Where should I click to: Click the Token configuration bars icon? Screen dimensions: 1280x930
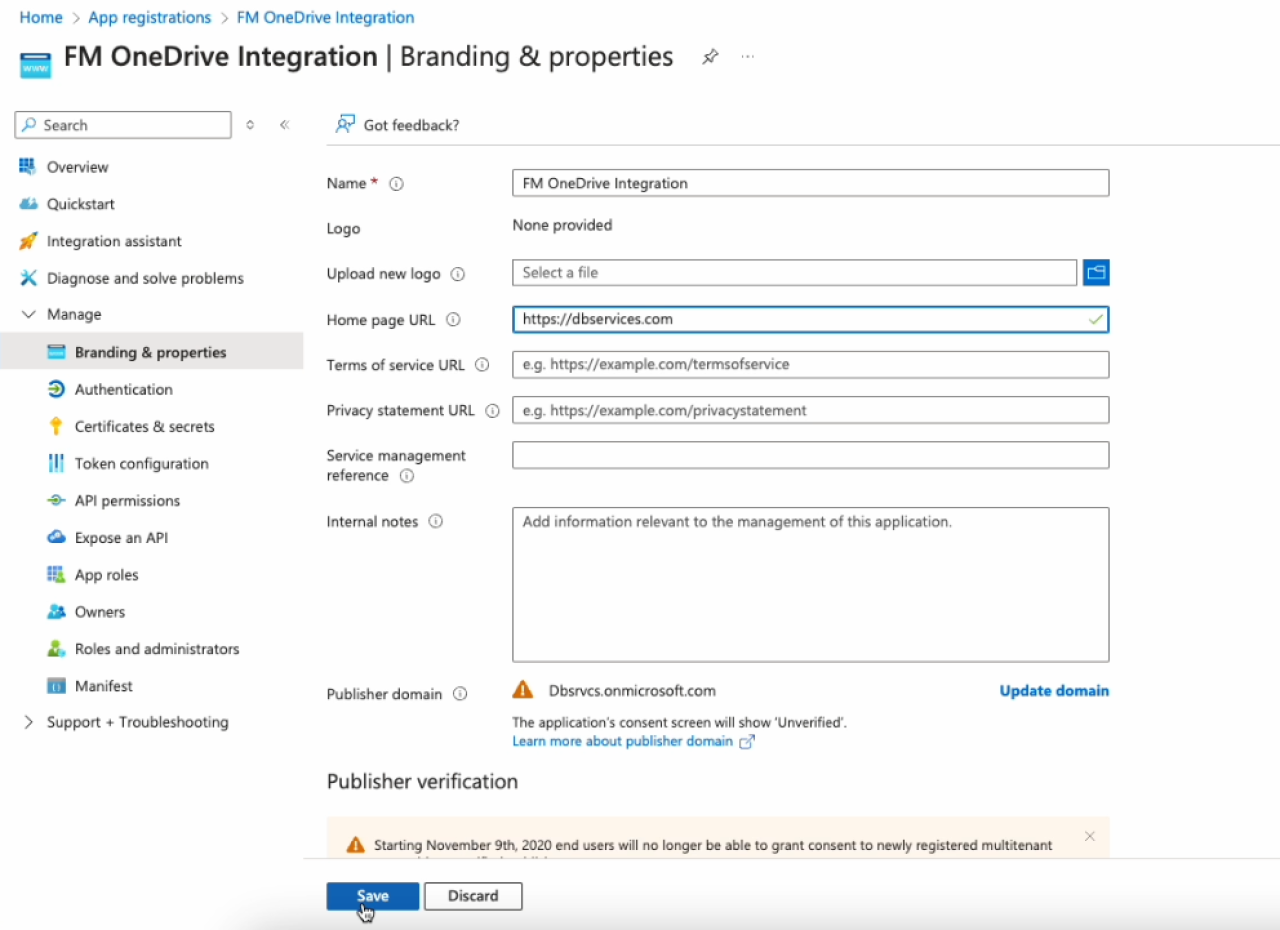(56, 463)
